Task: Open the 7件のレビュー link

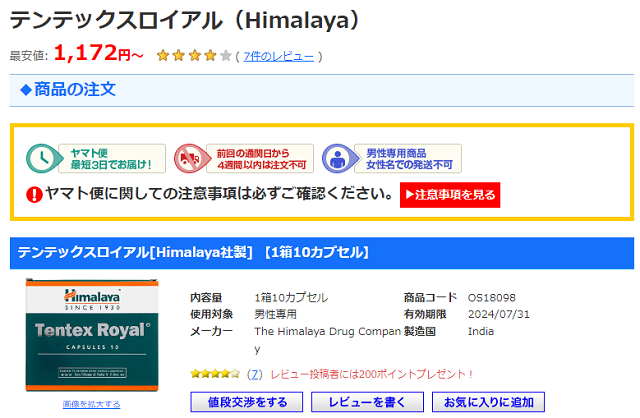Action: pos(279,56)
